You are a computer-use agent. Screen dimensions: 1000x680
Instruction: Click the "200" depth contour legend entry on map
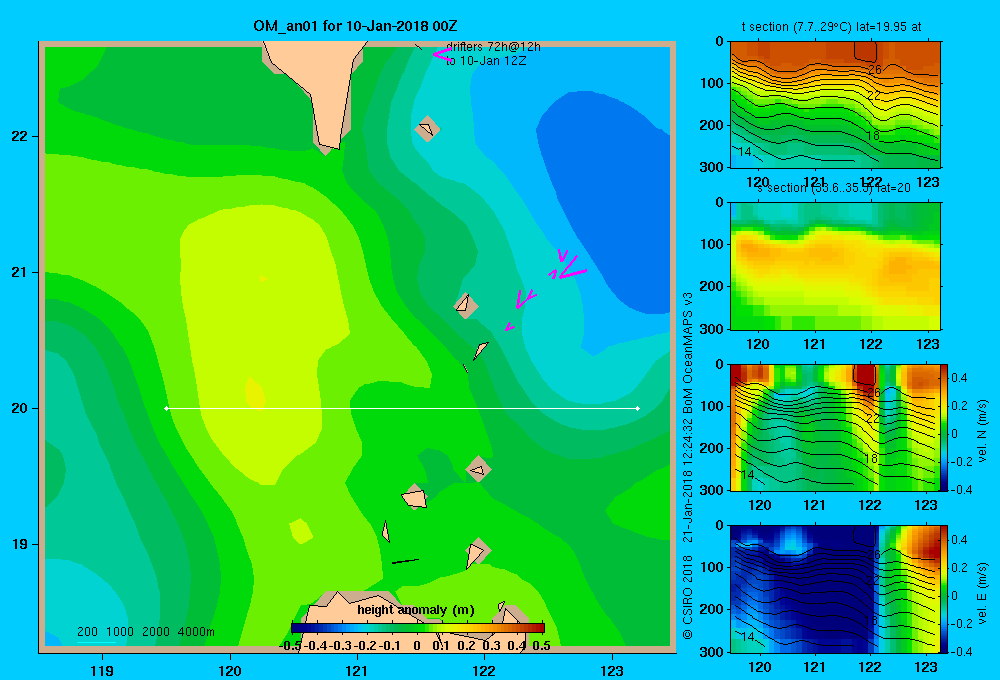point(87,632)
